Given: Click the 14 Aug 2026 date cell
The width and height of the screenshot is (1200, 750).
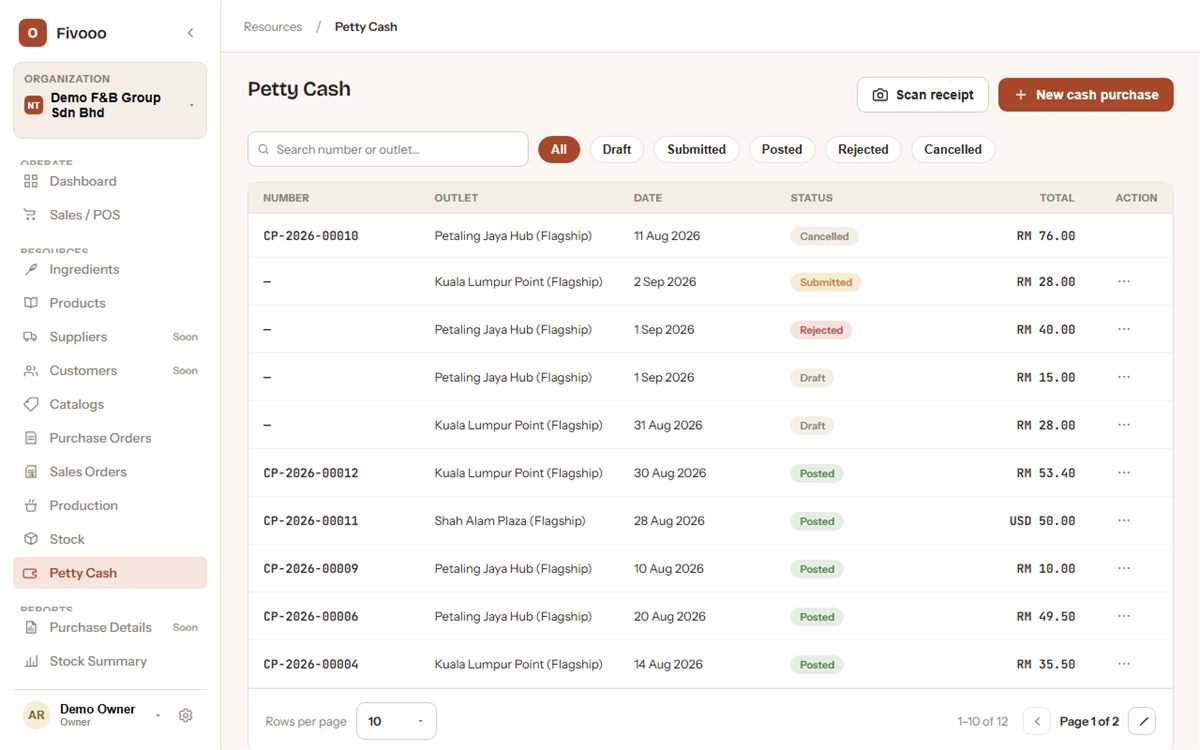Looking at the screenshot, I should pyautogui.click(x=668, y=664).
